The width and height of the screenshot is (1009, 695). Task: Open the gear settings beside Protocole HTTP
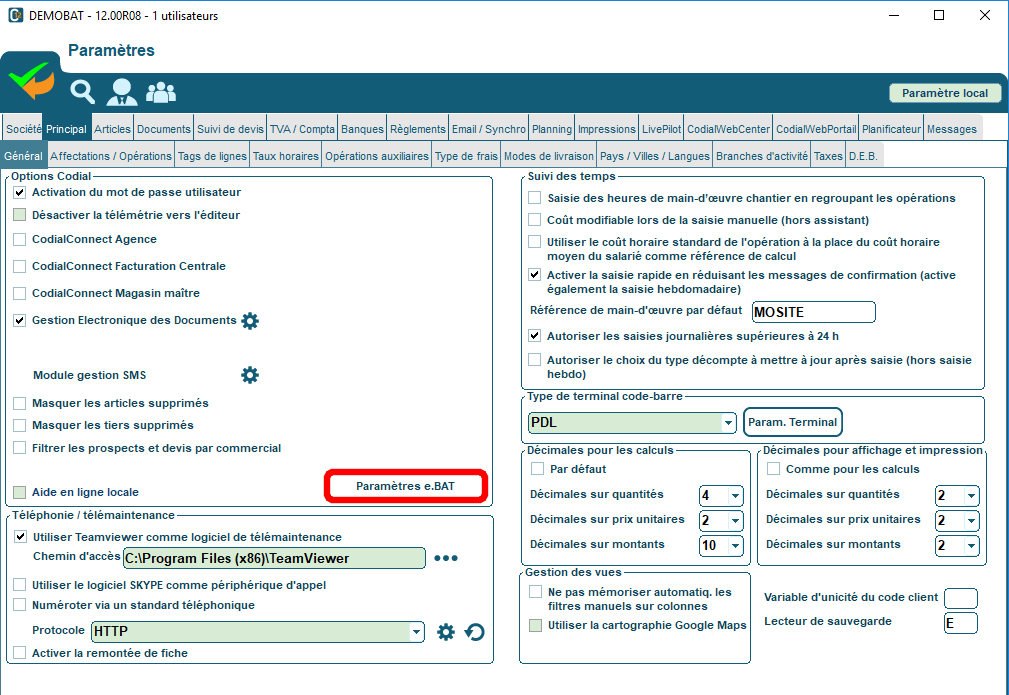[x=446, y=632]
